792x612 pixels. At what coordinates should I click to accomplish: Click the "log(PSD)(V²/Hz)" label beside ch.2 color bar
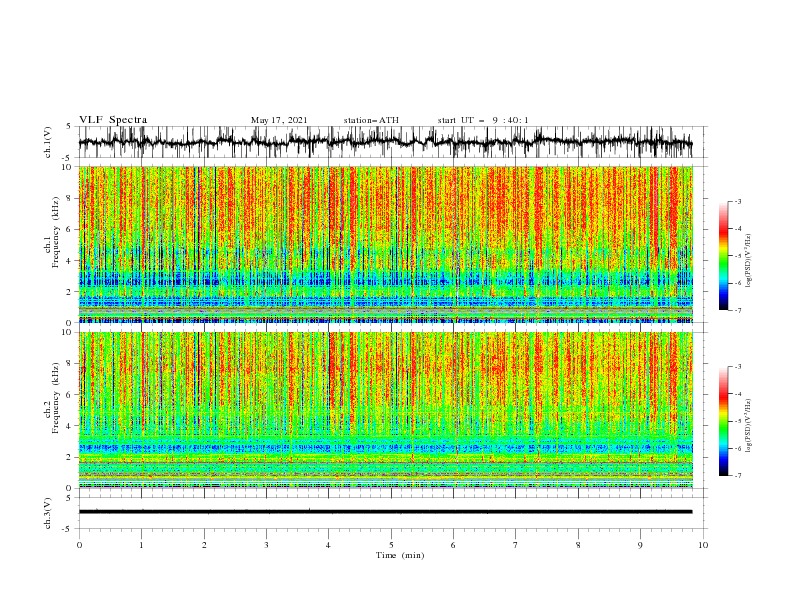[748, 425]
